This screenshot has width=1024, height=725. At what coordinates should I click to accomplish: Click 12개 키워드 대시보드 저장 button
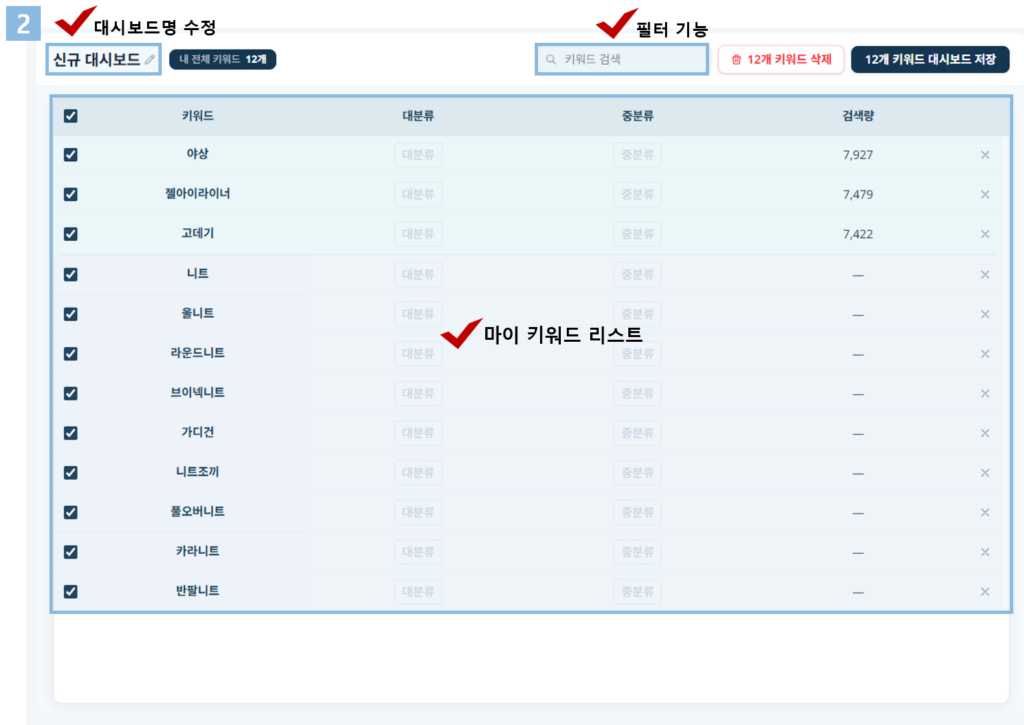[930, 60]
